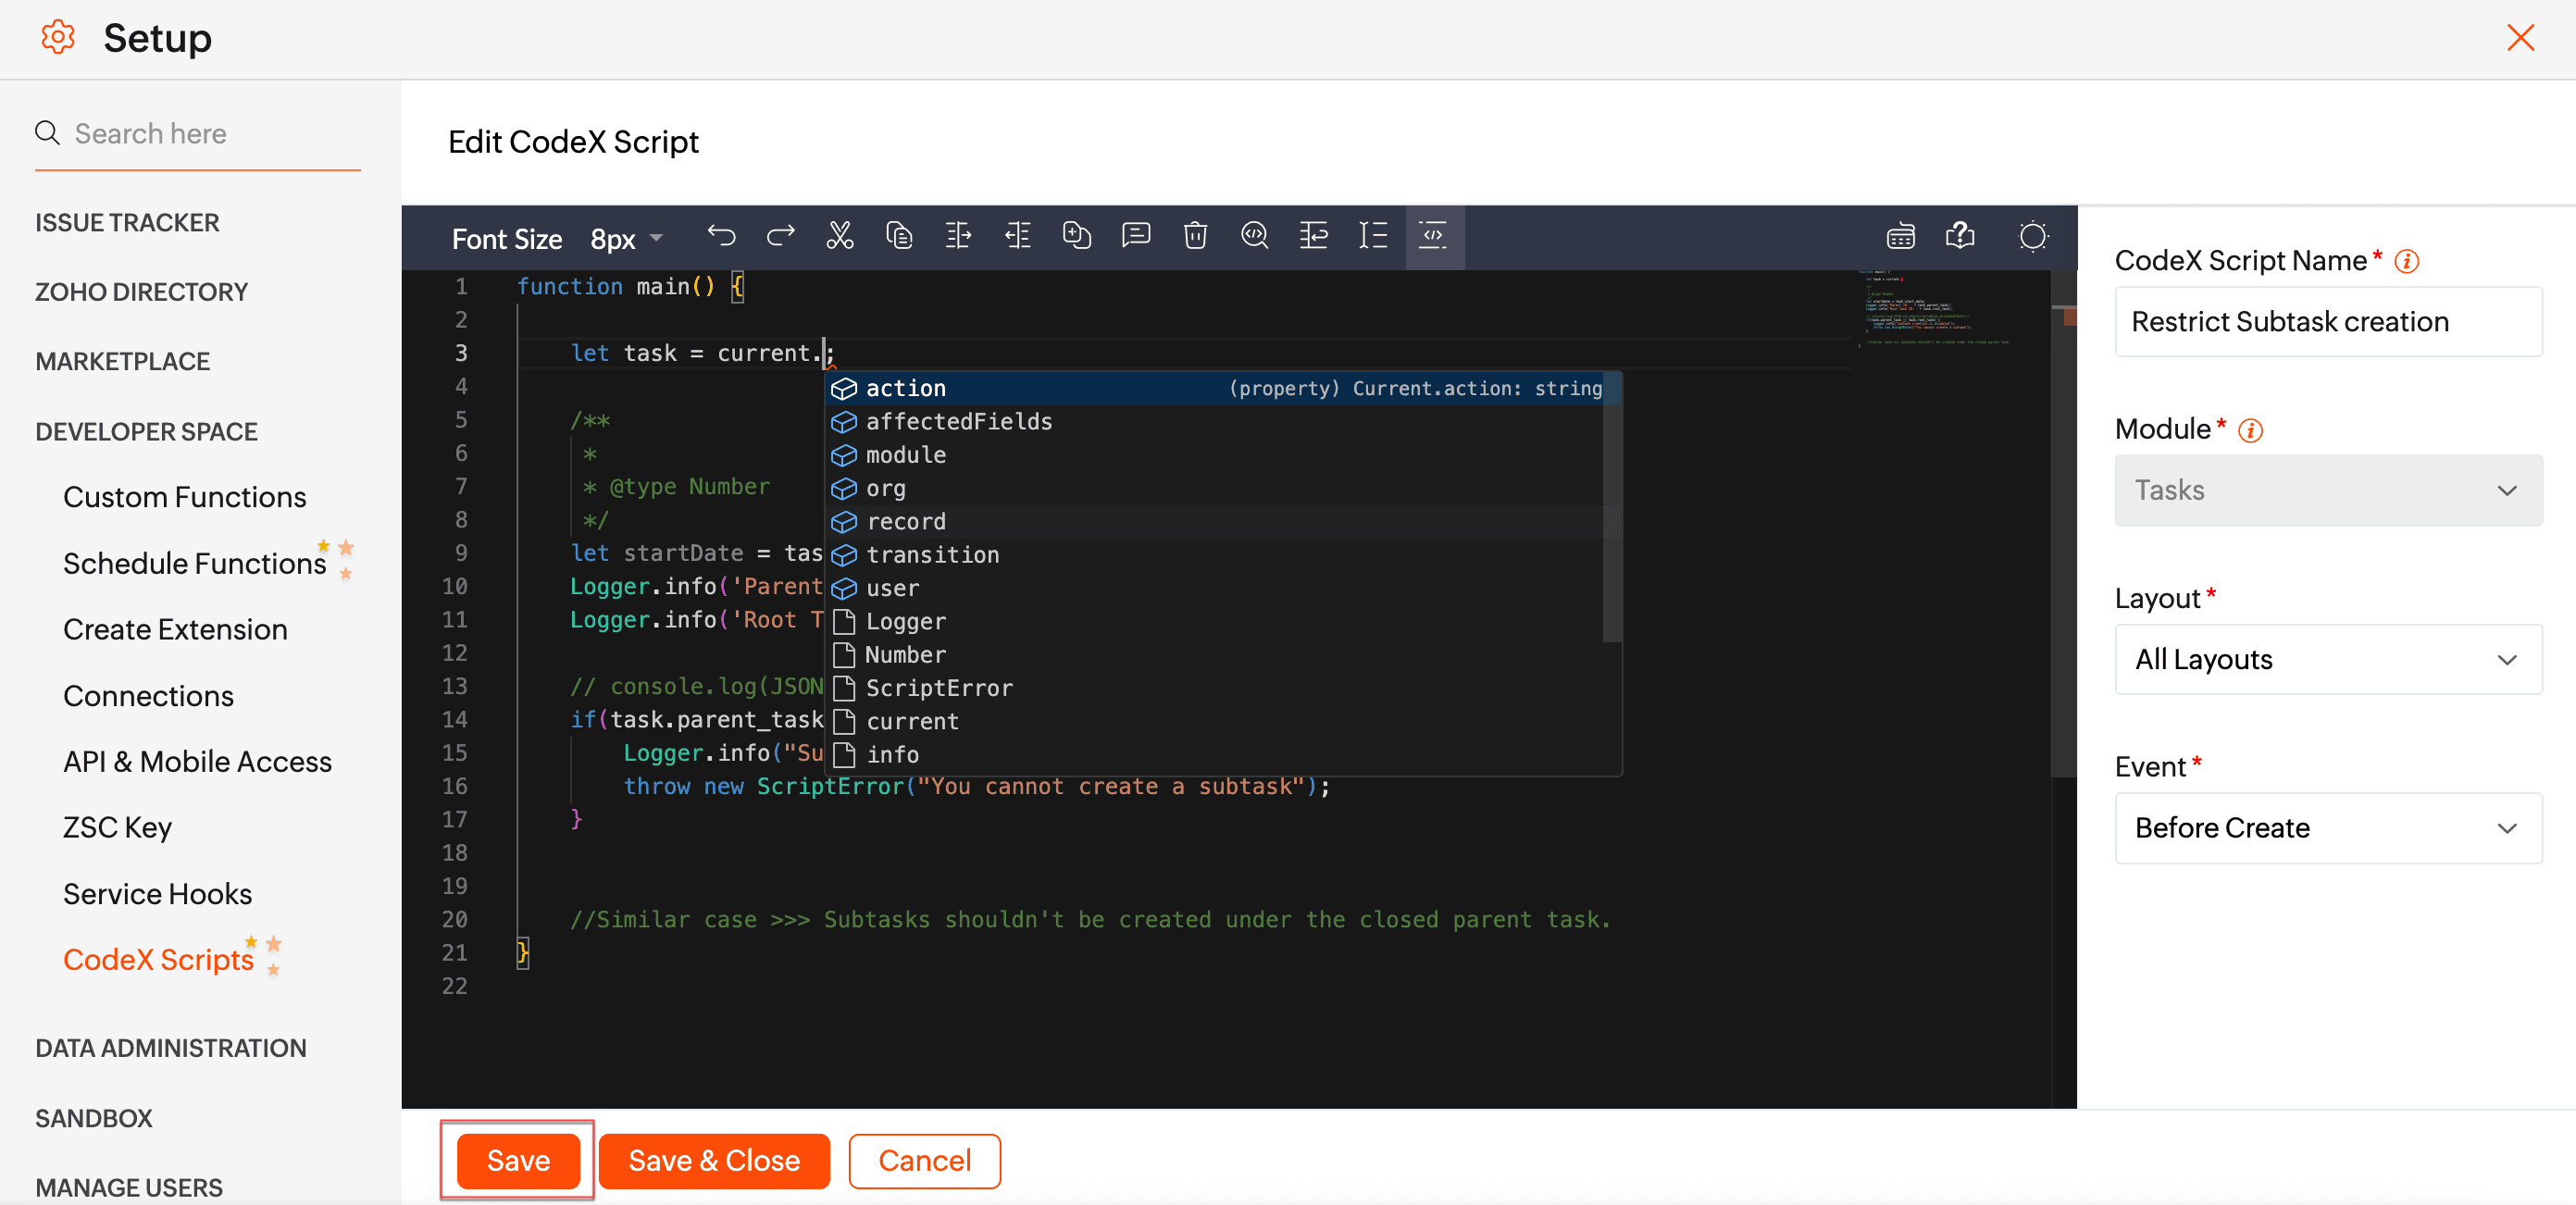The width and height of the screenshot is (2576, 1205).
Task: Click the trash delete icon
Action: click(1195, 237)
